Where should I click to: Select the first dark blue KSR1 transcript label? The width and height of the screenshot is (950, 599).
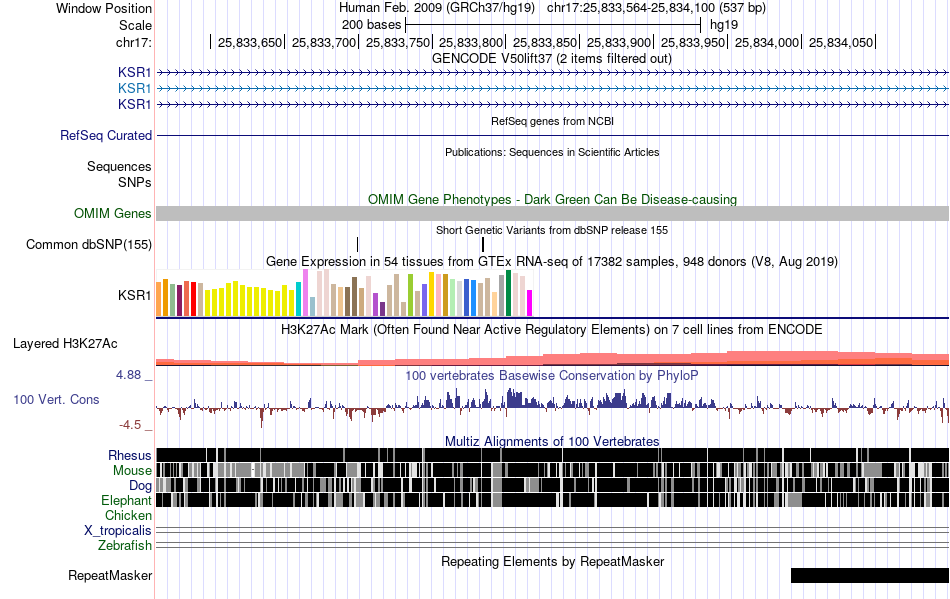pyautogui.click(x=135, y=72)
